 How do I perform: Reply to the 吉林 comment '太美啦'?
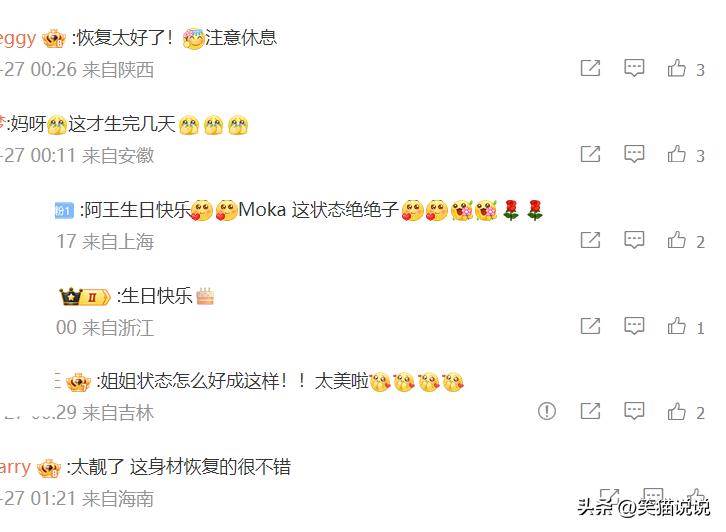634,411
